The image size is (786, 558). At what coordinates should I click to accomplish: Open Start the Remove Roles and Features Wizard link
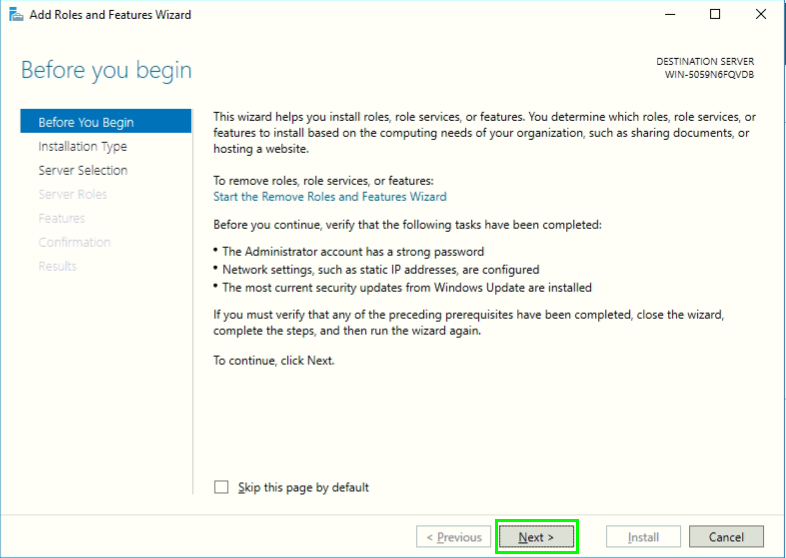(330, 197)
